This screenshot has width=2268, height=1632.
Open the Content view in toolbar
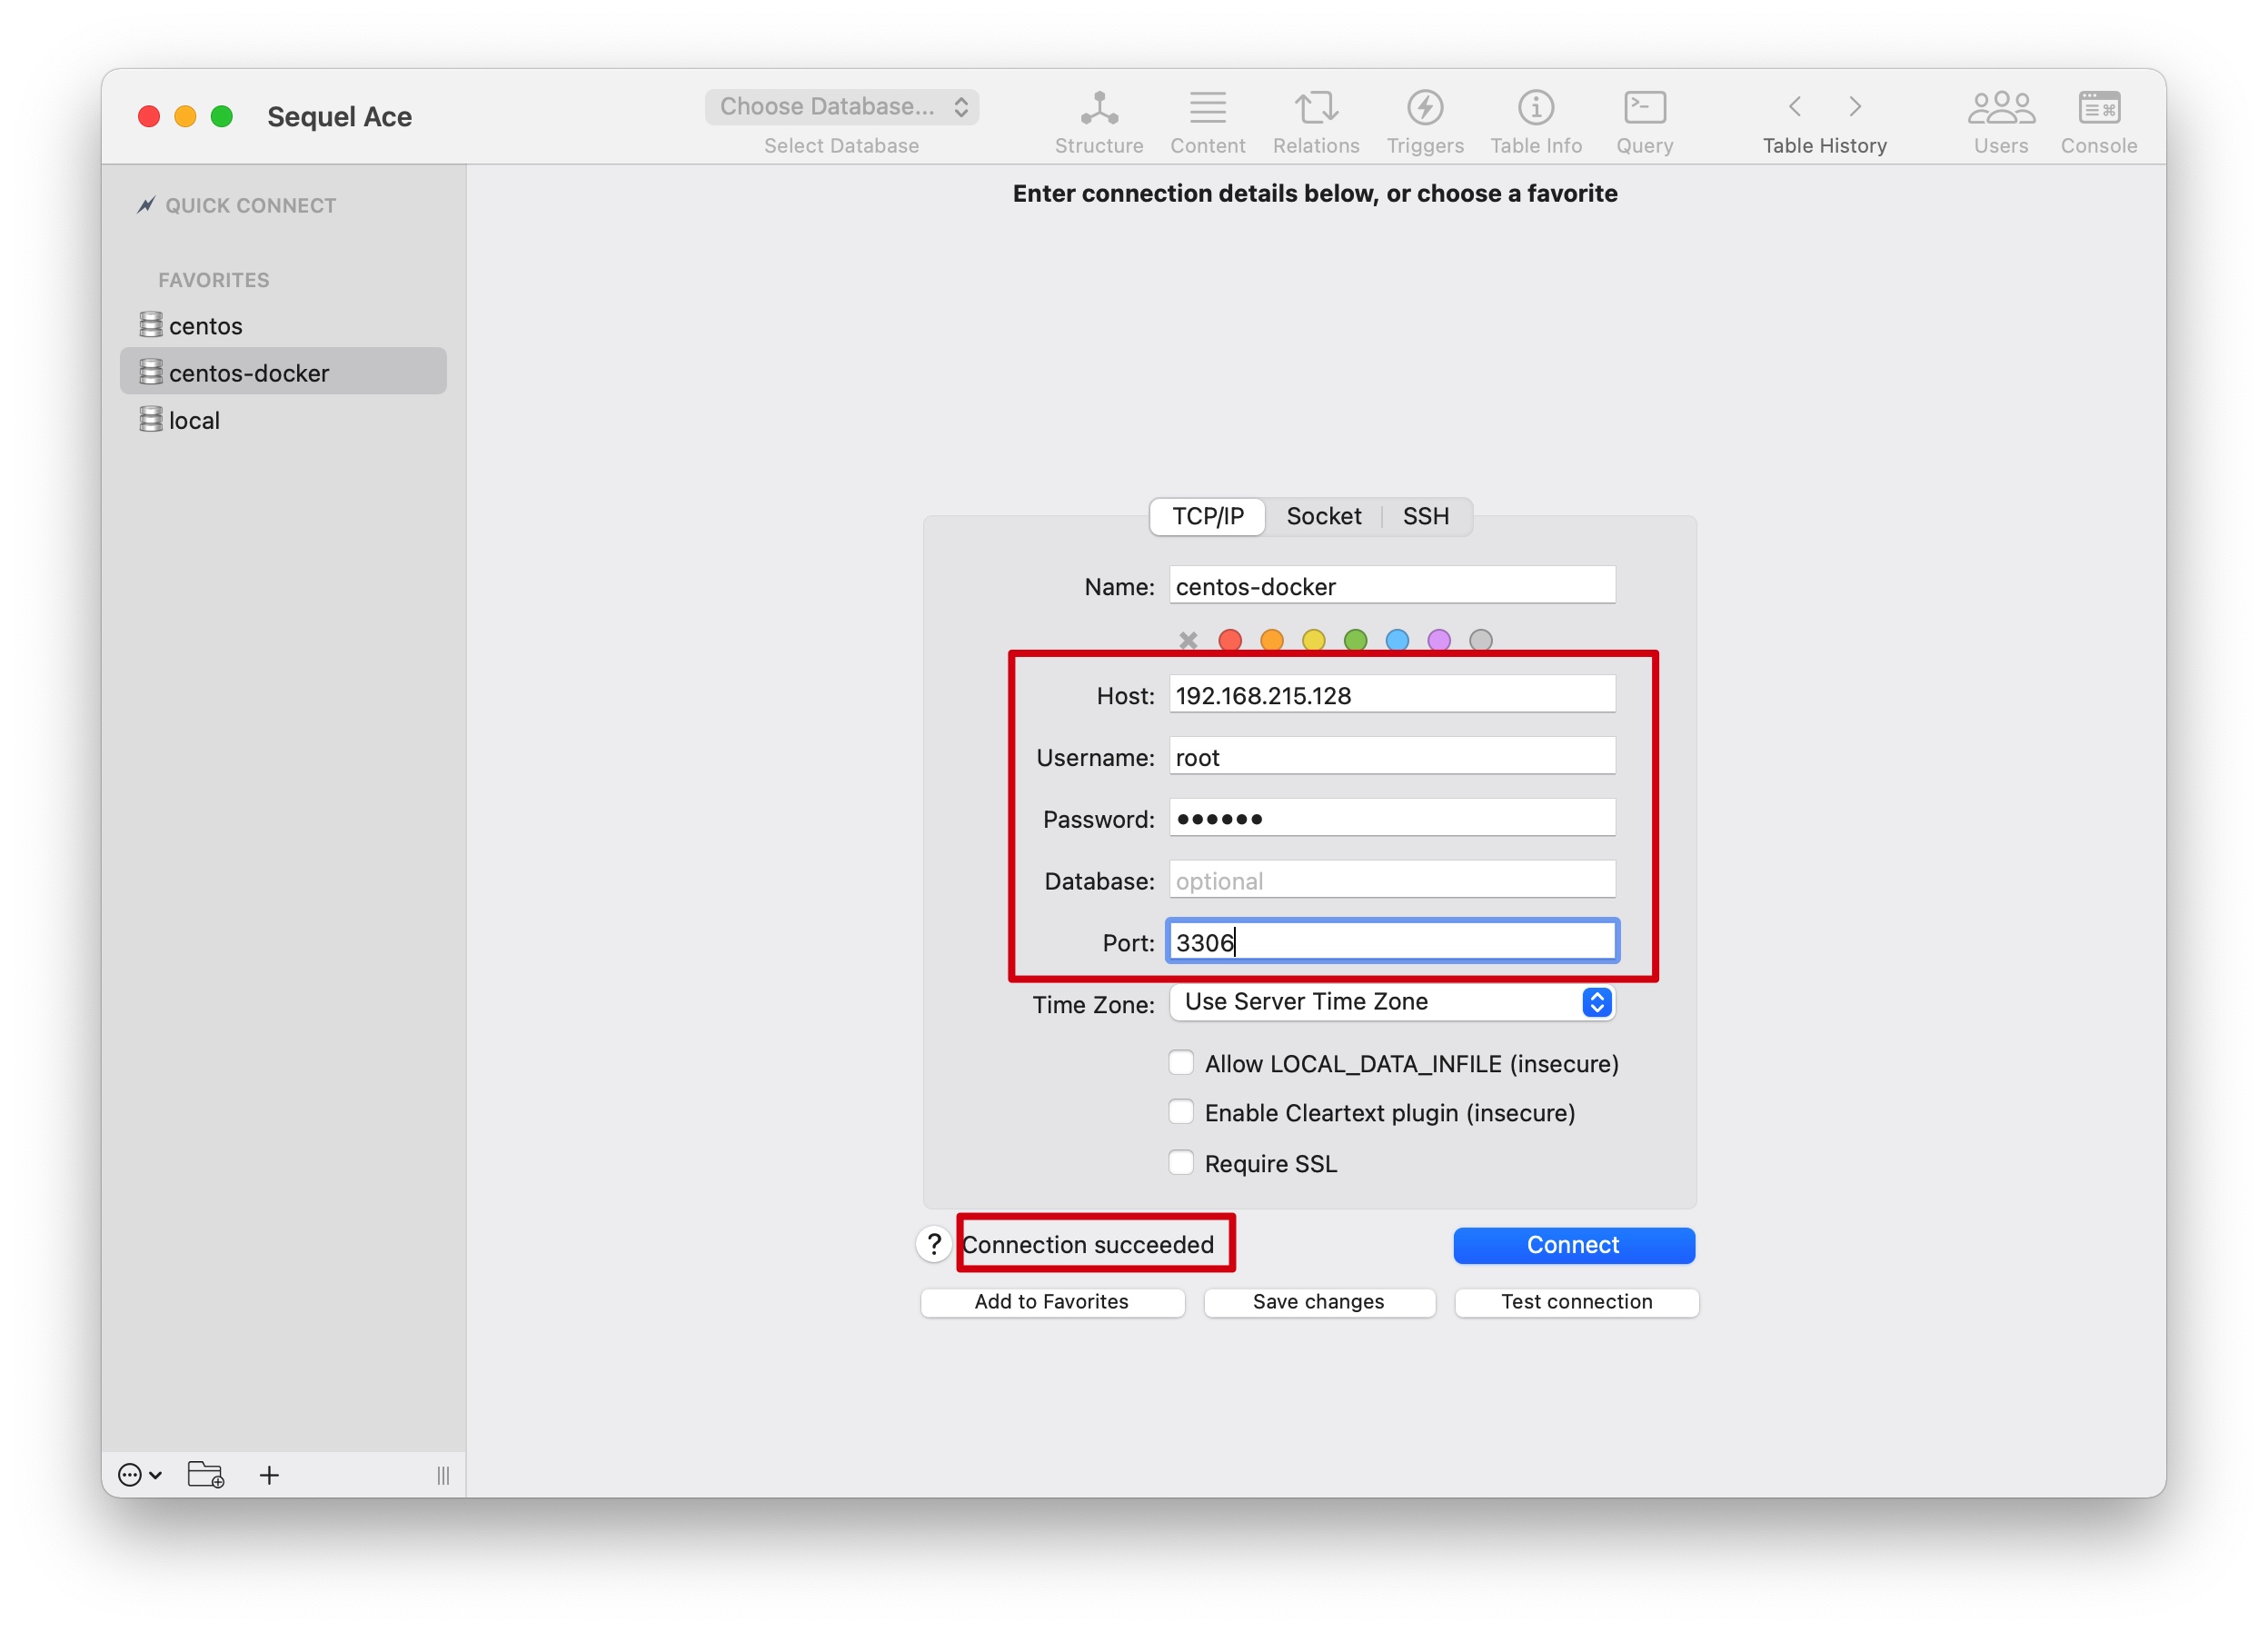click(1207, 122)
